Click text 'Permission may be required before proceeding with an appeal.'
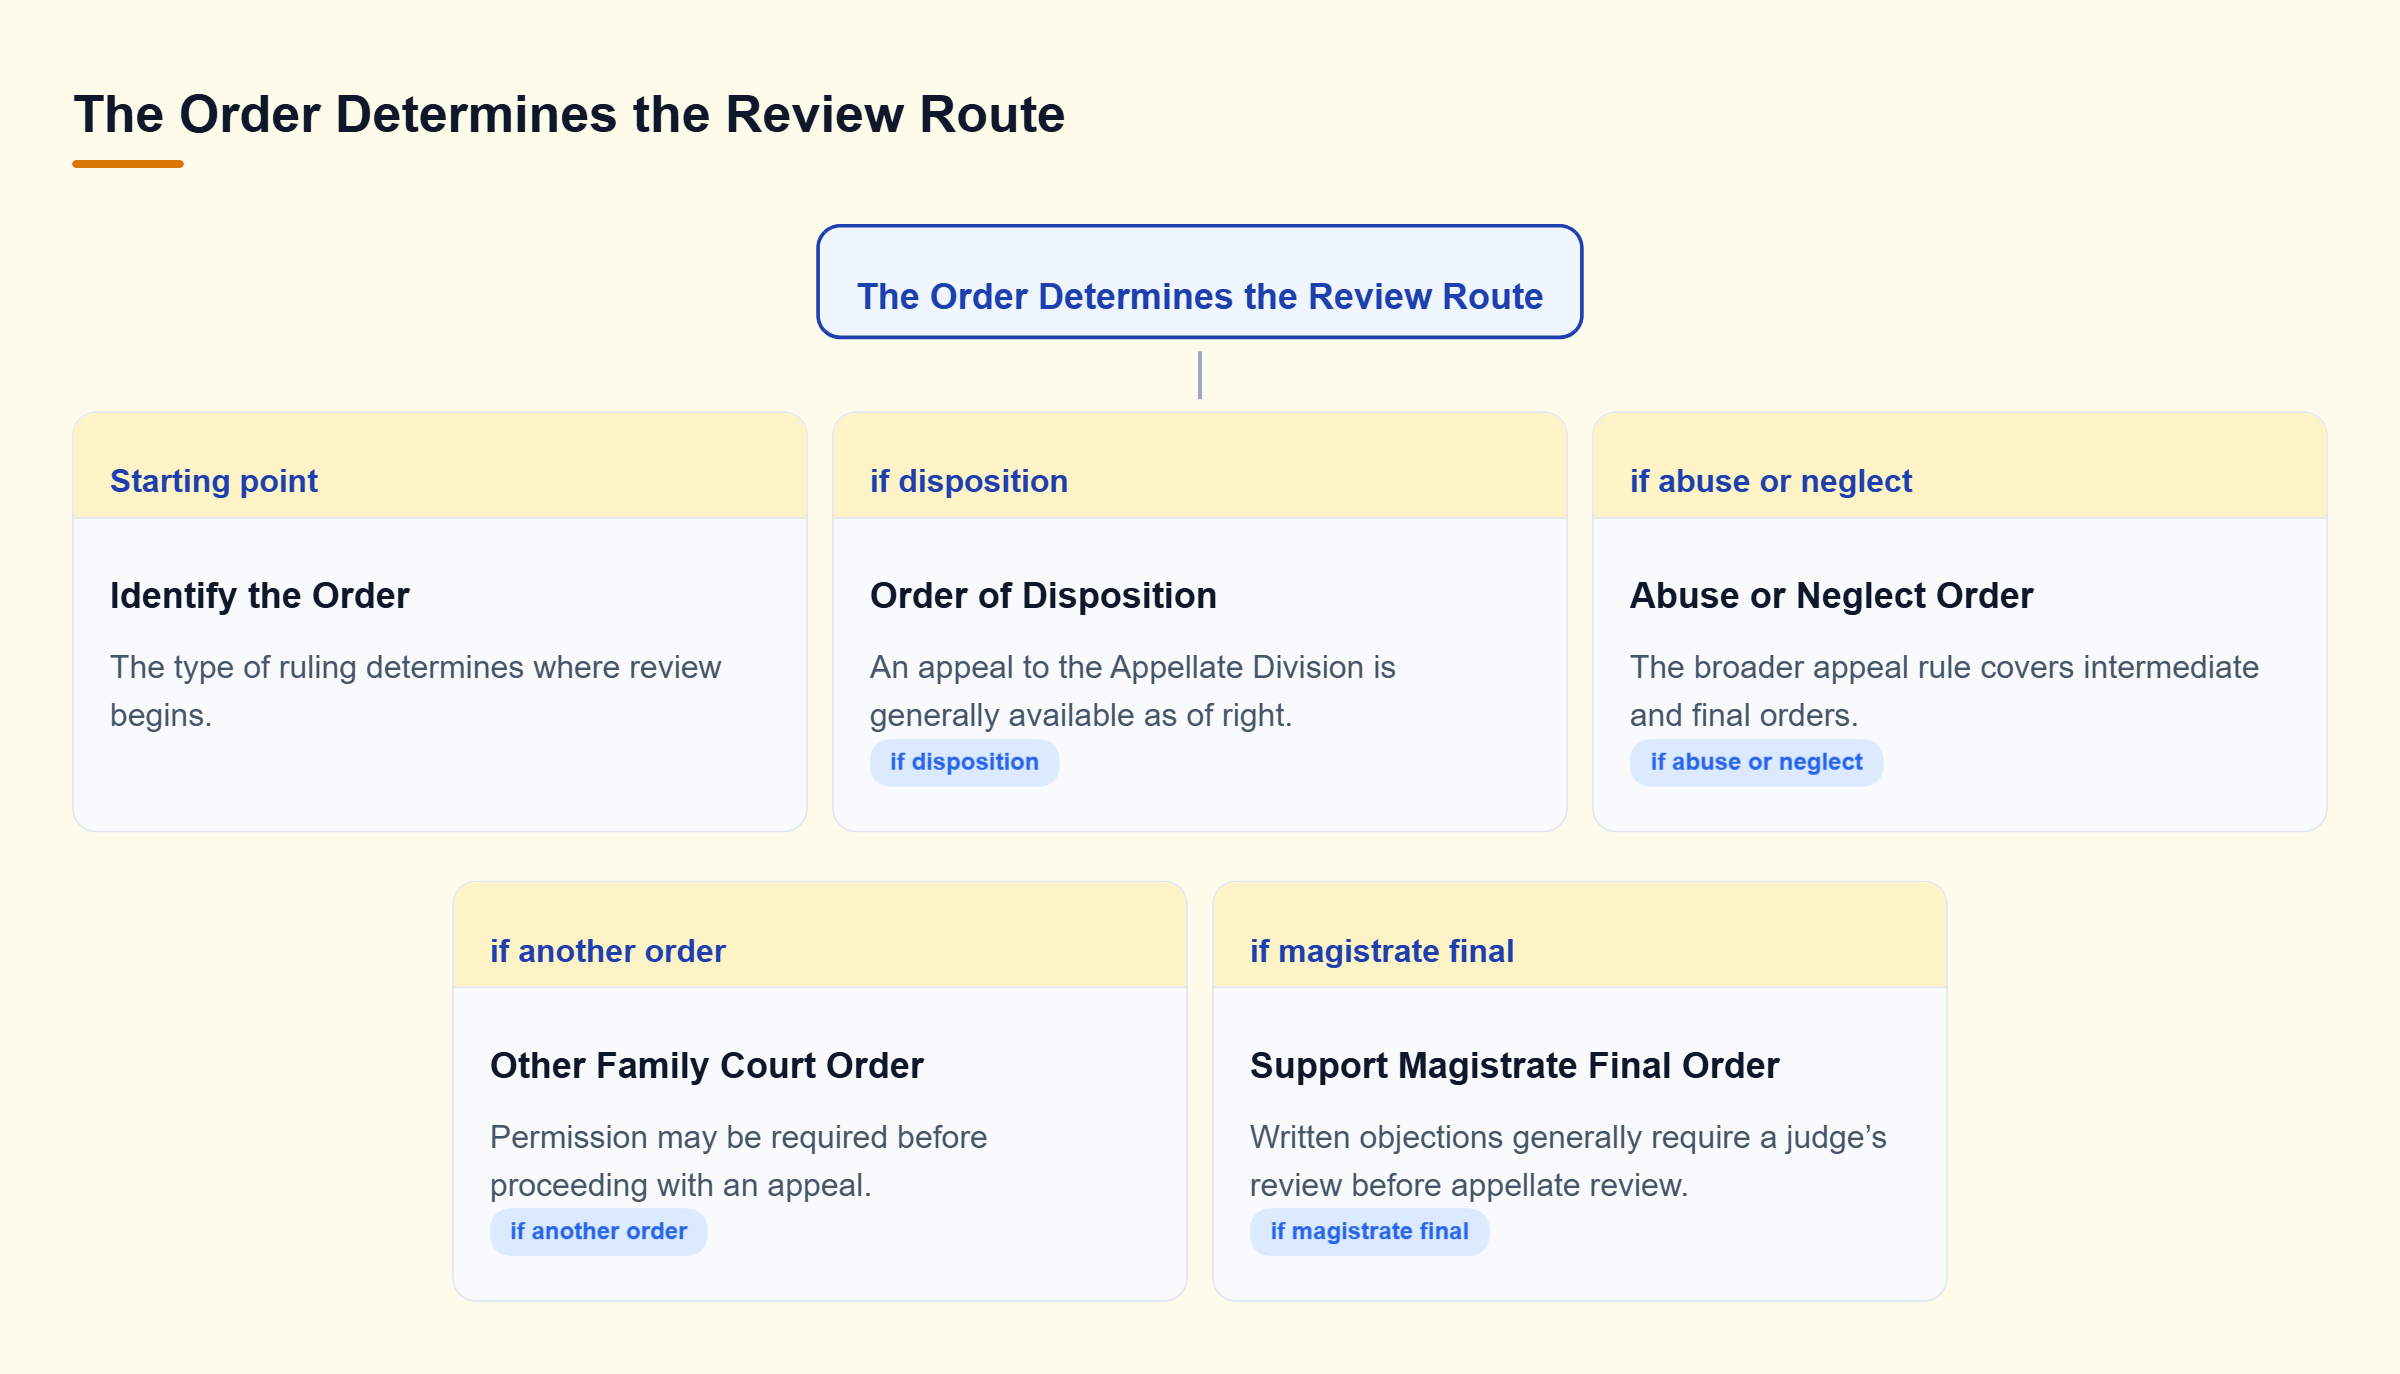 click(738, 1161)
